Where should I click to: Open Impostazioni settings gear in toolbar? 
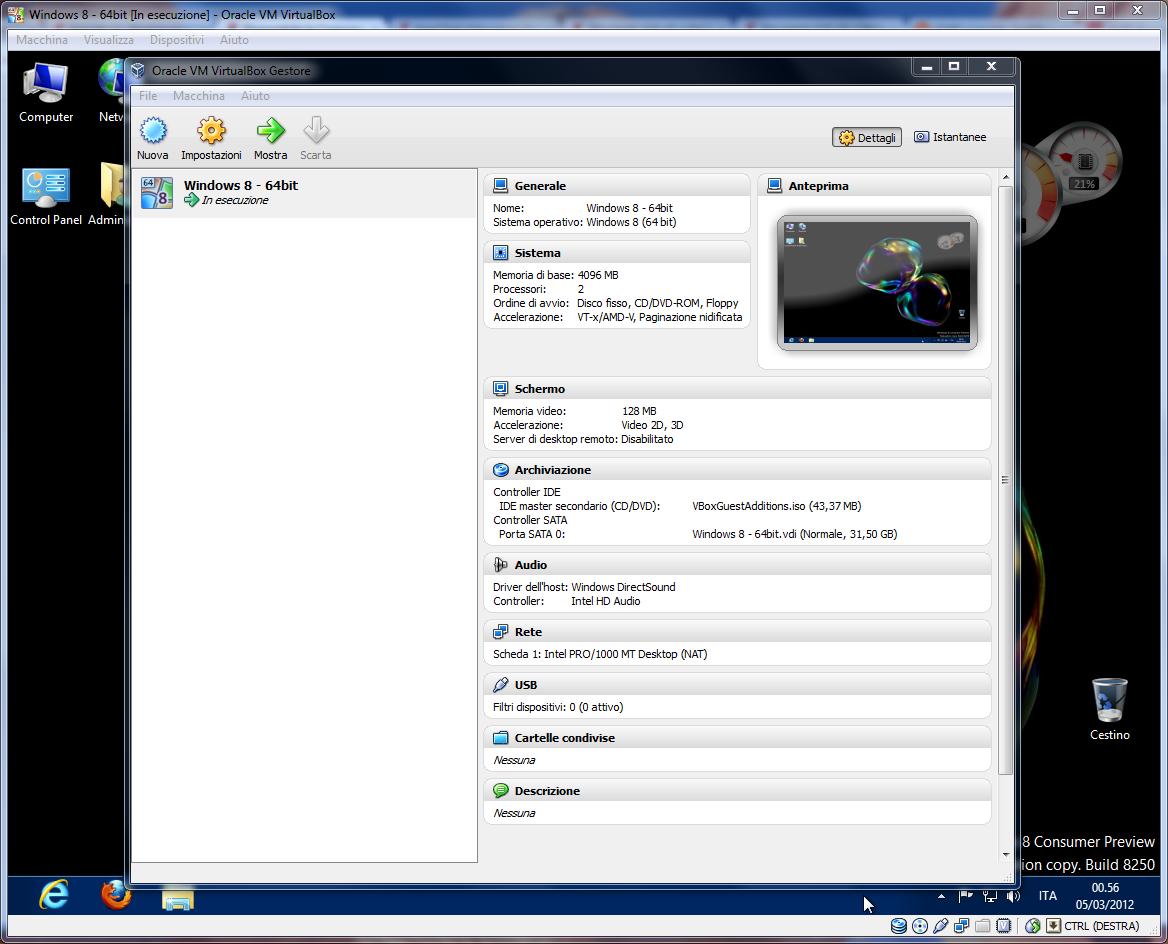coord(211,130)
